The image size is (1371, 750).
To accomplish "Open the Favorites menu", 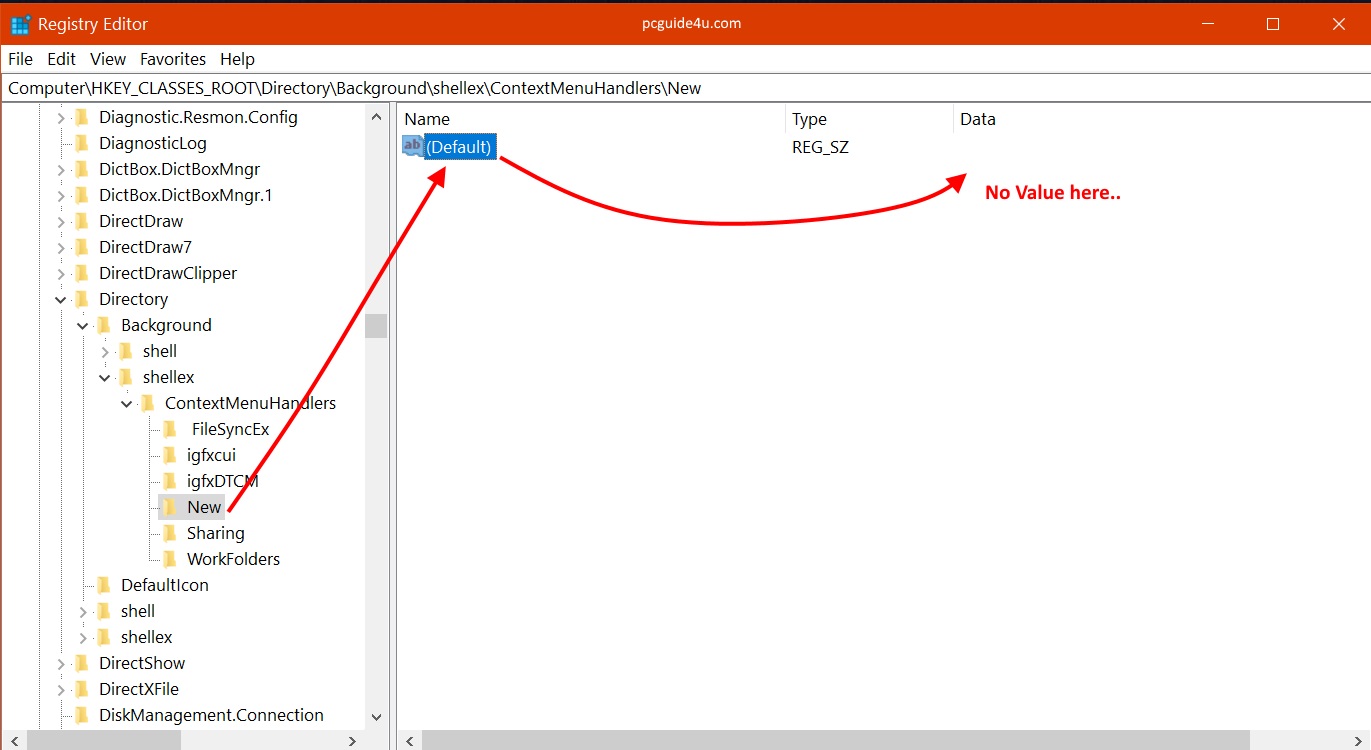I will click(172, 59).
